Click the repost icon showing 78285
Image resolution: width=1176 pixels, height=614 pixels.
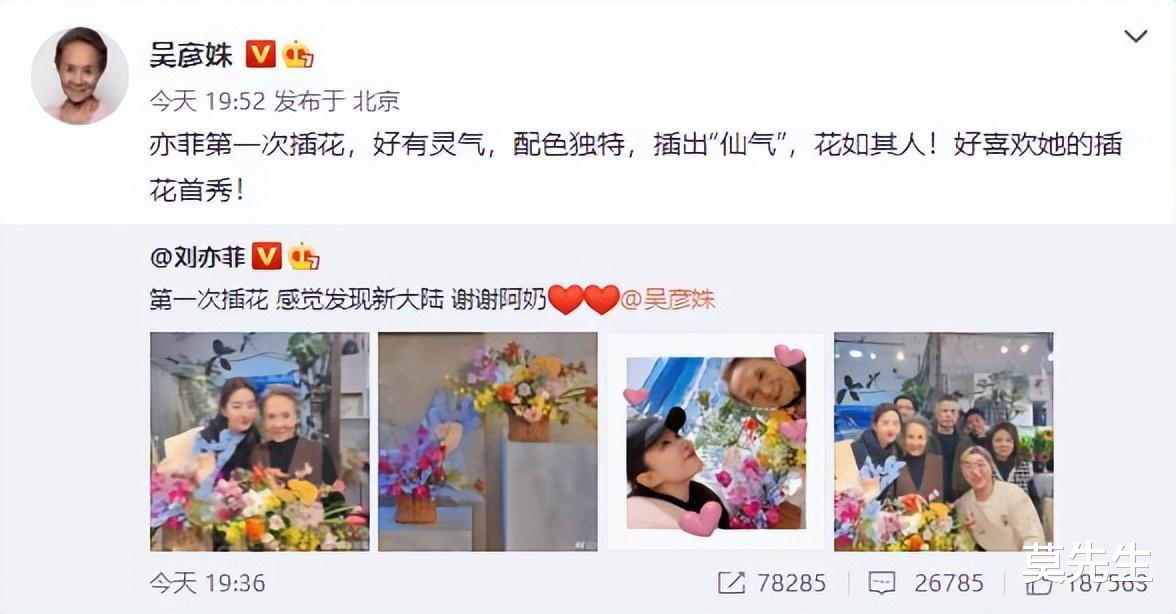(x=731, y=583)
